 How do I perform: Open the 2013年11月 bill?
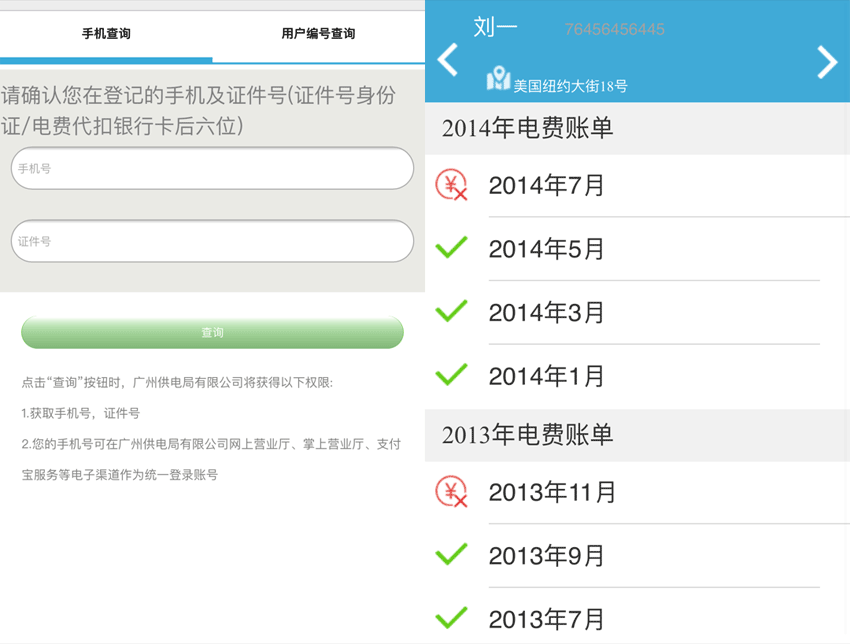pos(552,493)
